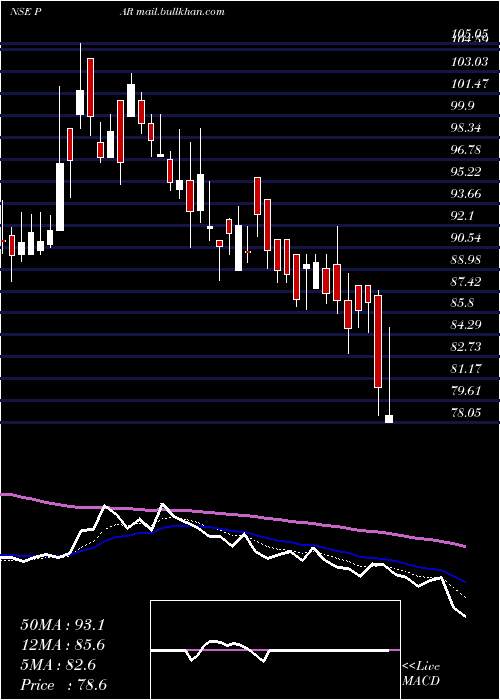Click the Price : 78.6 readout
This screenshot has width=500, height=700.
(x=64, y=685)
